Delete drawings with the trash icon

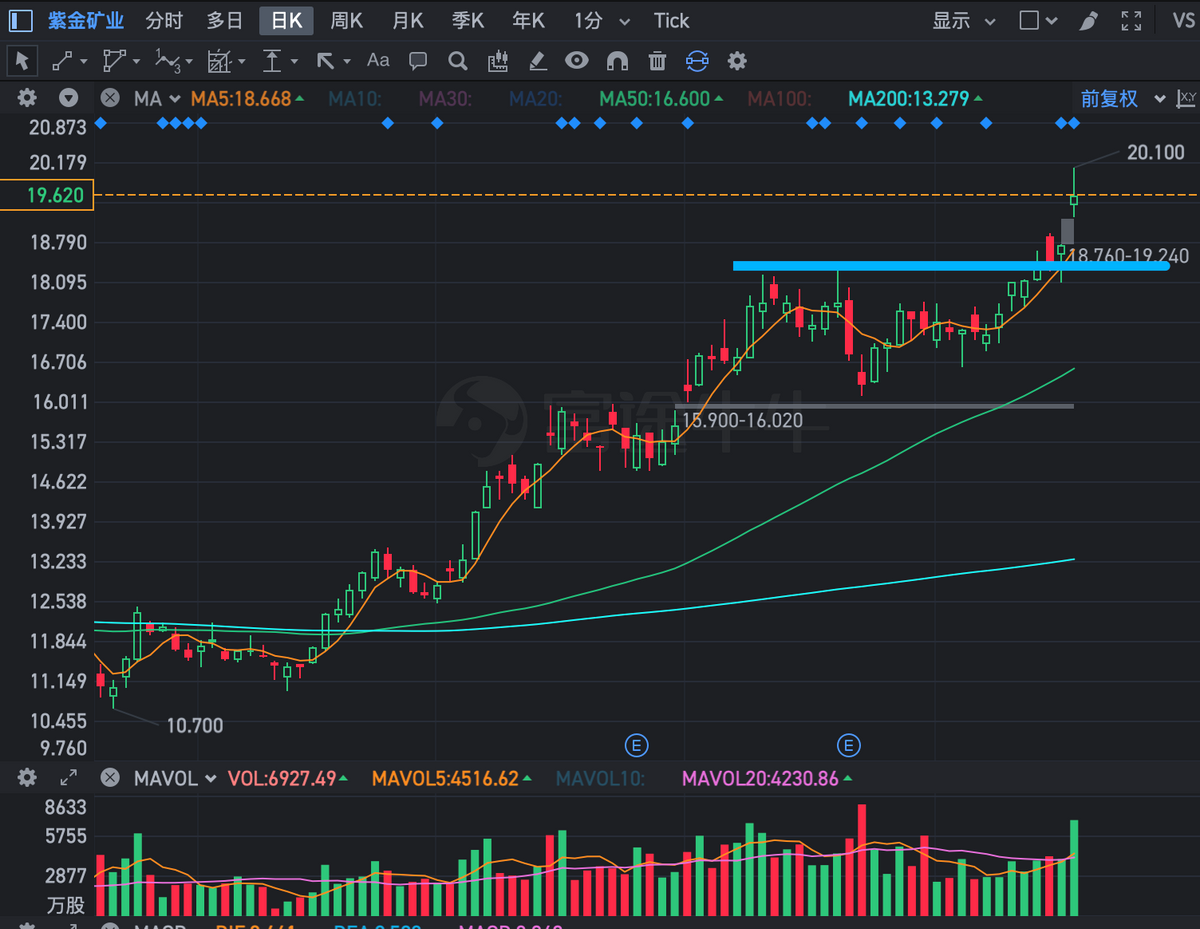(657, 61)
